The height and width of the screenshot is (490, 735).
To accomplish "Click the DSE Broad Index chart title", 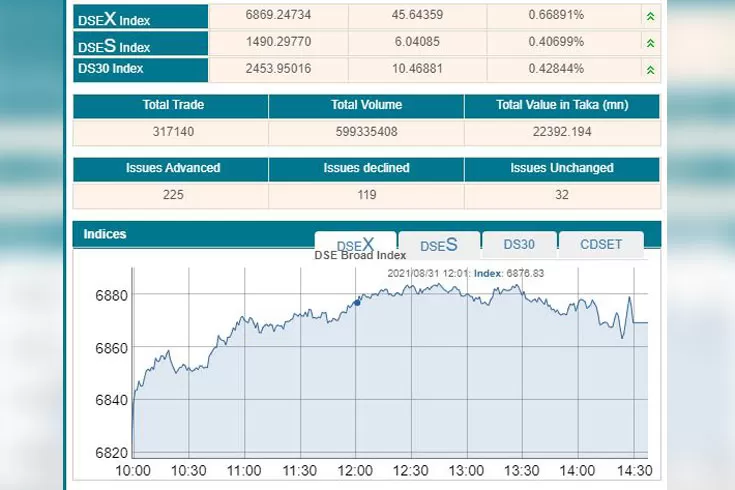I will coord(360,256).
